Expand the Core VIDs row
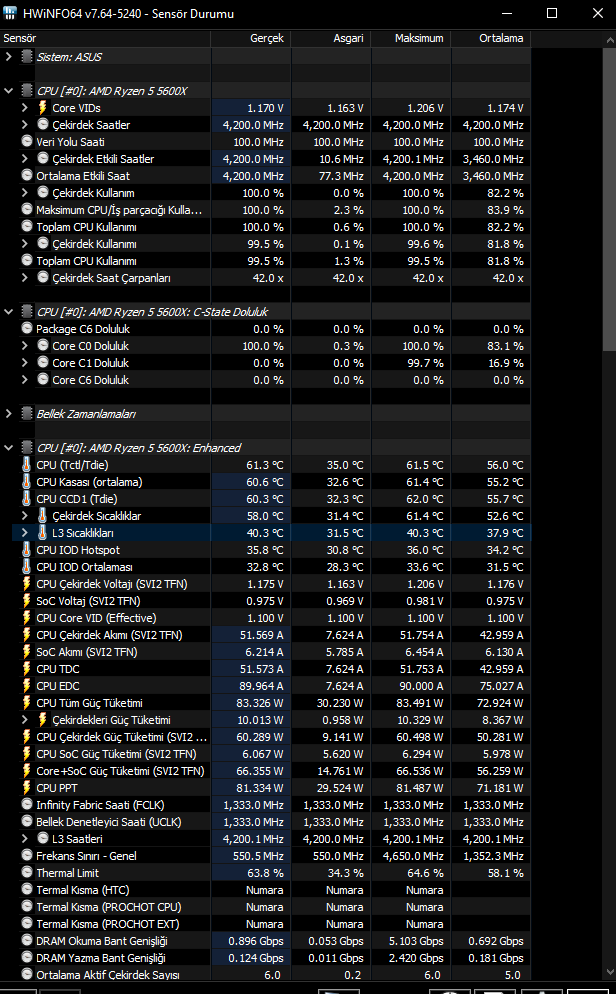Viewport: 616px width, 994px height. (x=25, y=108)
